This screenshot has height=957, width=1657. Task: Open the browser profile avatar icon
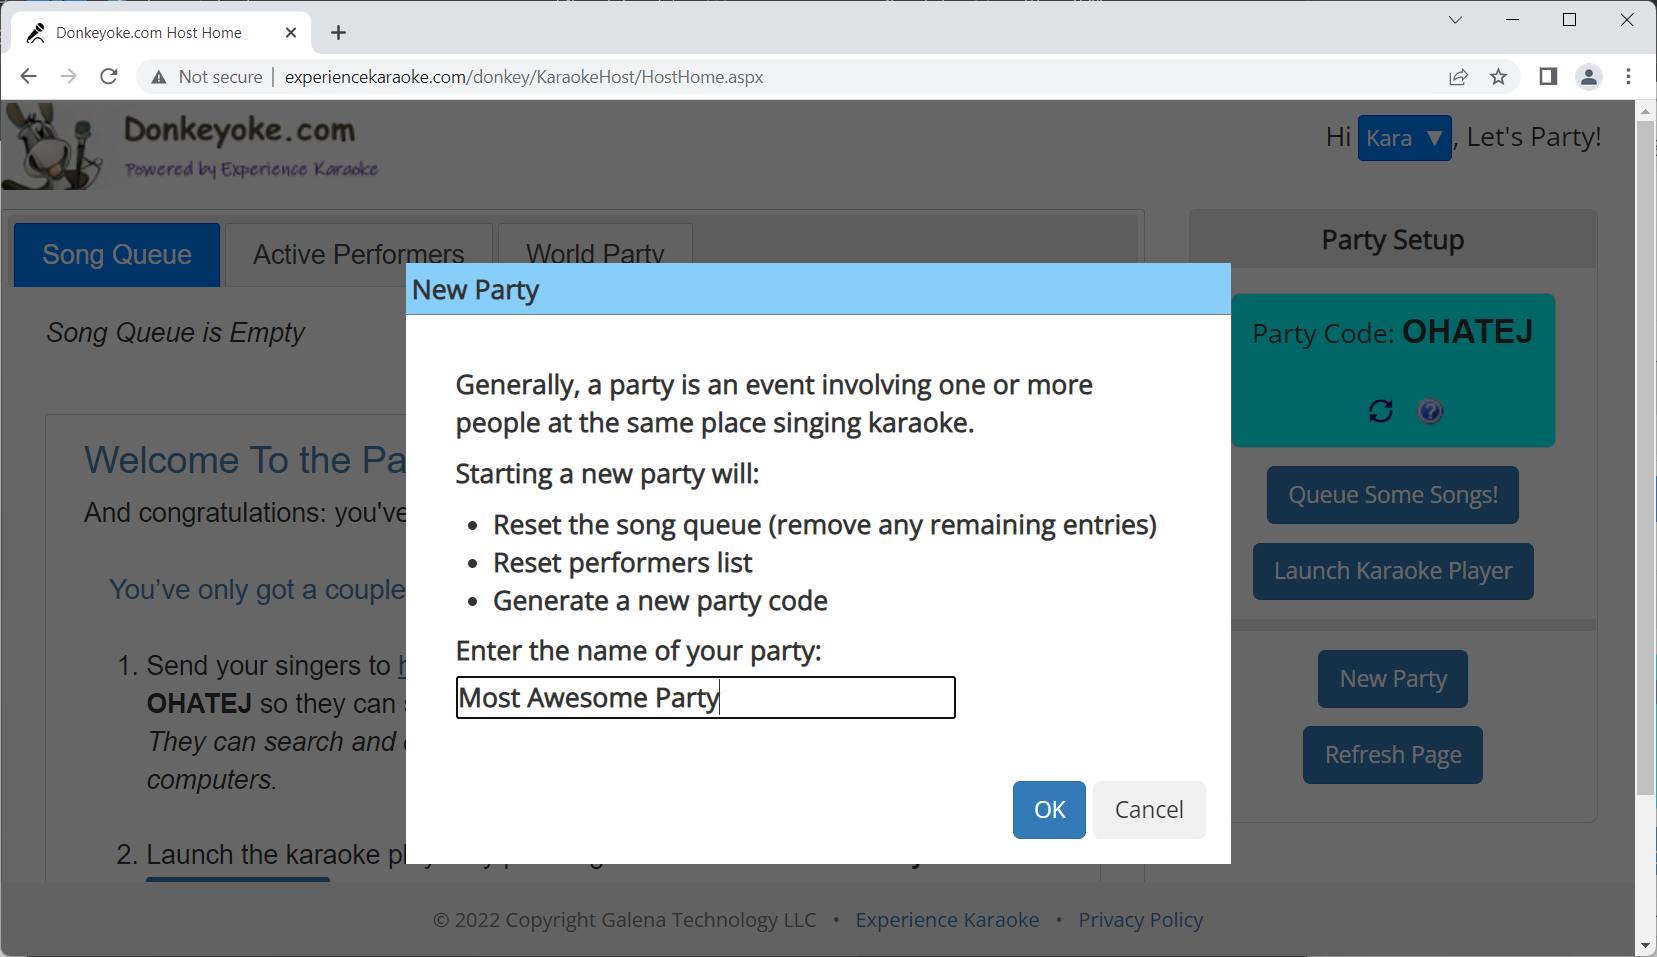[x=1588, y=77]
